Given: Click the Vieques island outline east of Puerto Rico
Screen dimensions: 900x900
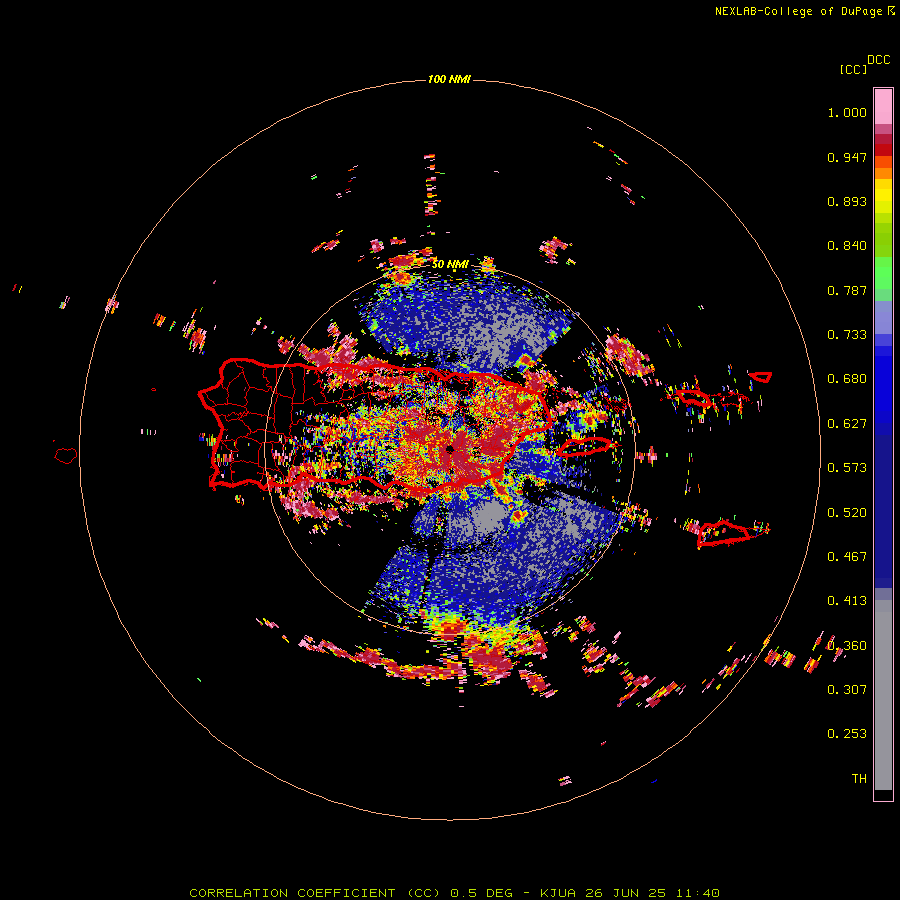Looking at the screenshot, I should pyautogui.click(x=585, y=447).
